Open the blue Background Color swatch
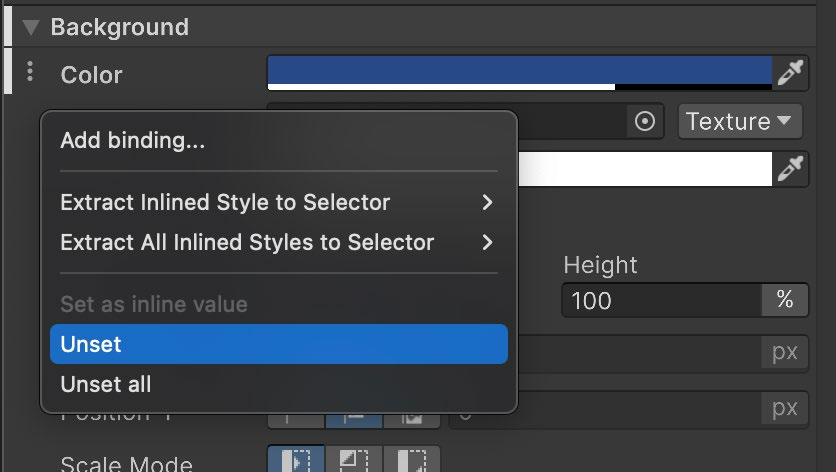The image size is (836, 472). tap(519, 73)
